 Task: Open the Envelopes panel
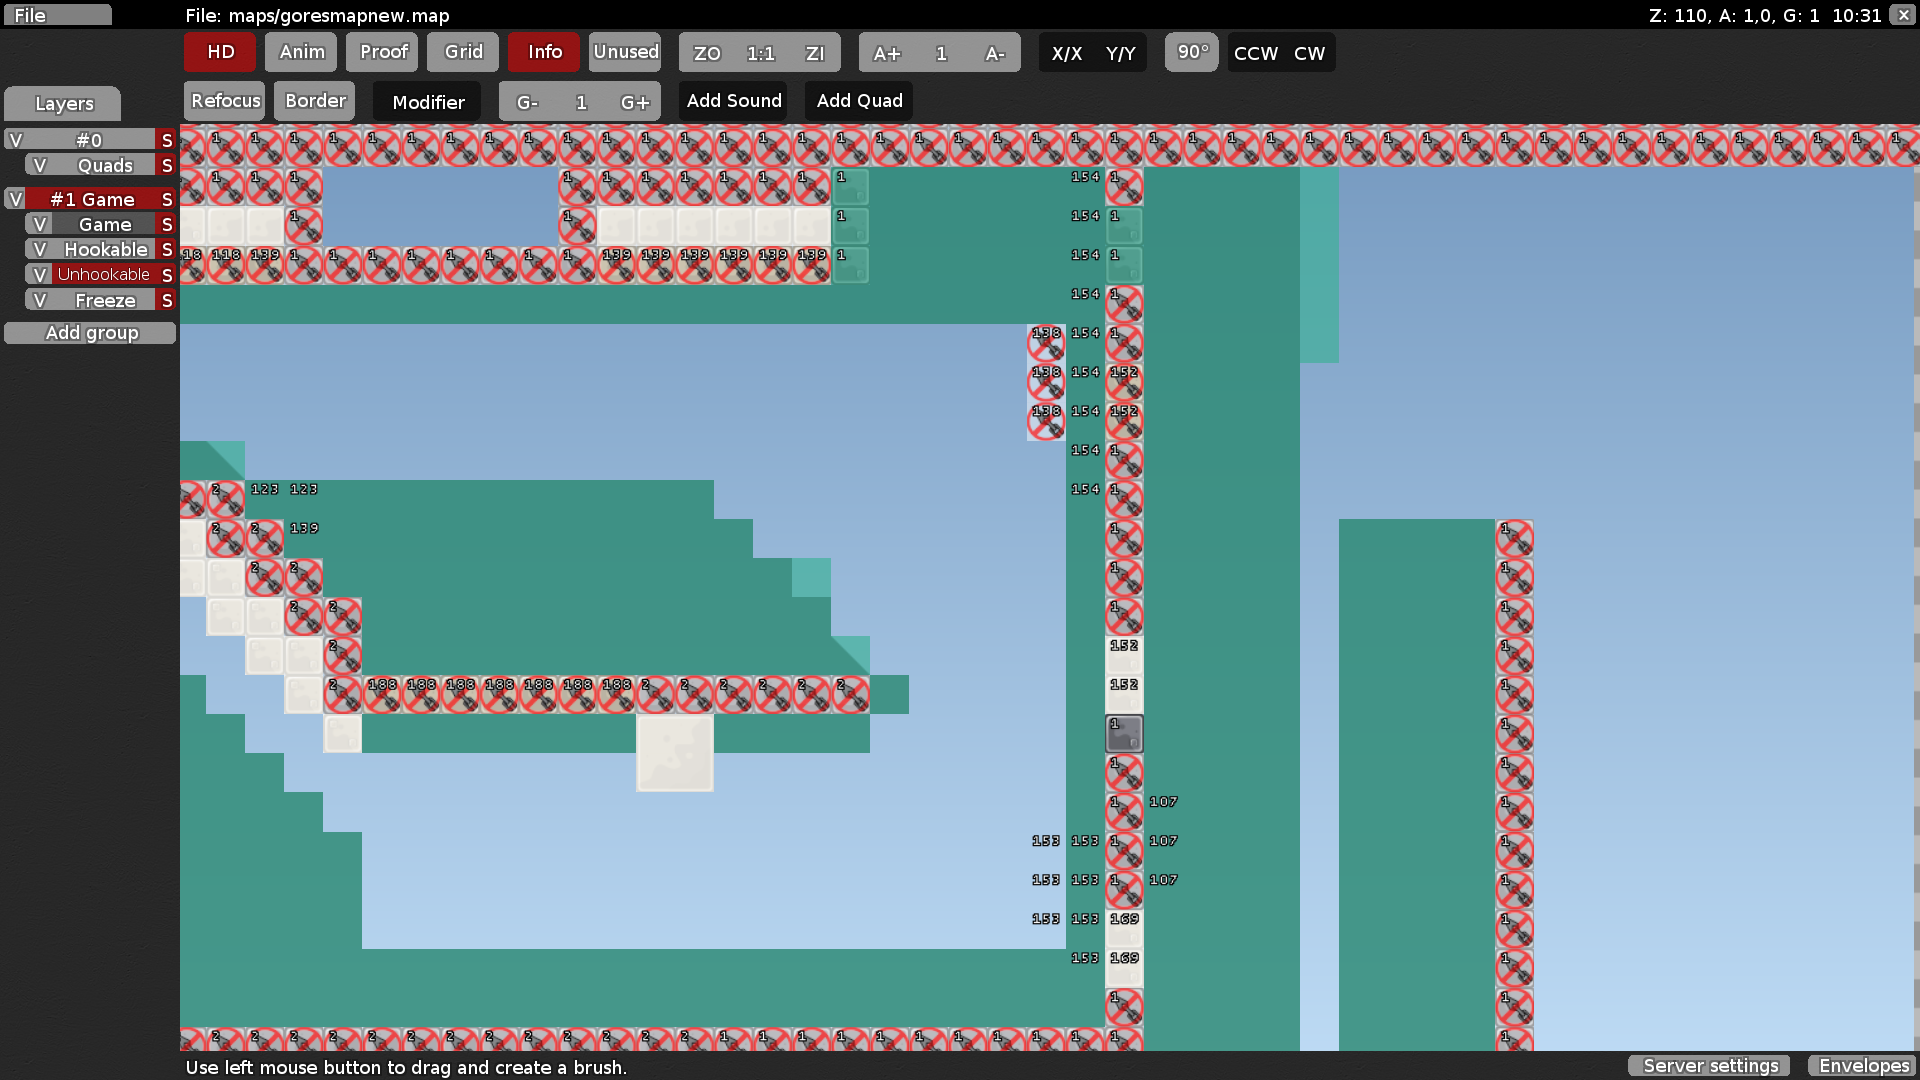coord(1863,1066)
